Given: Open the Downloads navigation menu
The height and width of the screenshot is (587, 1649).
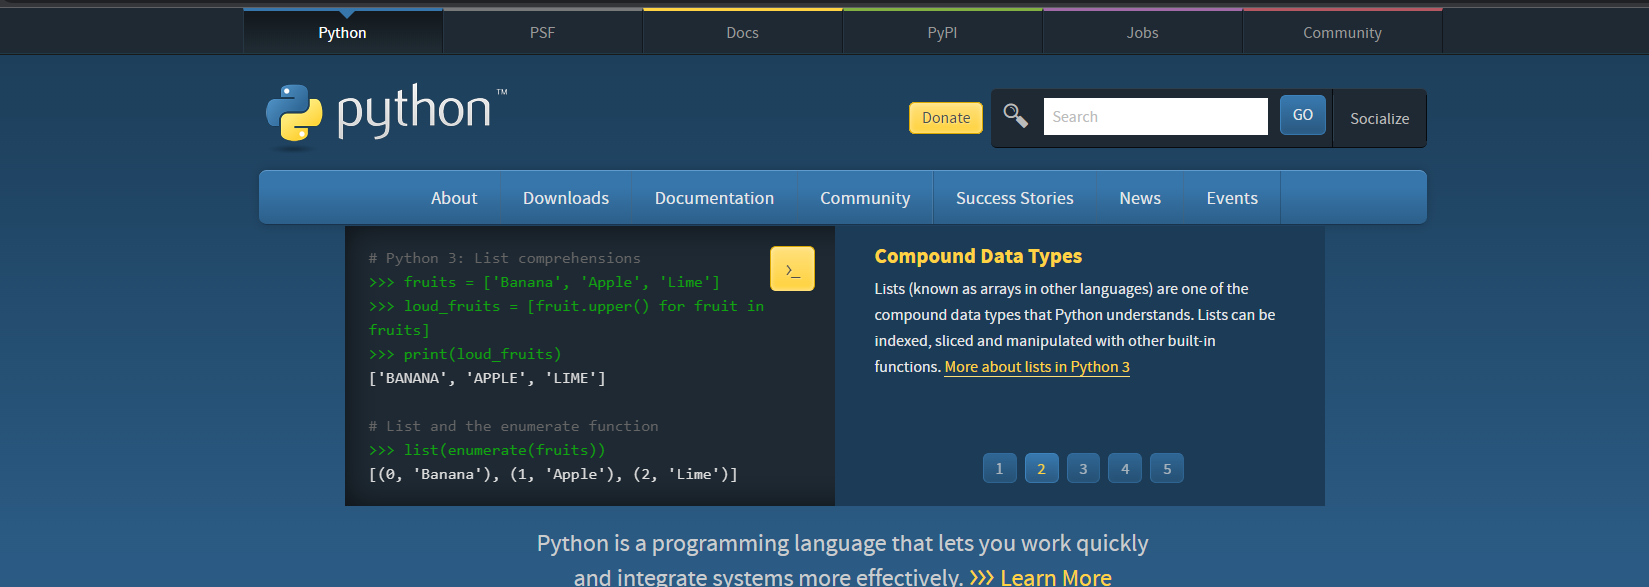Looking at the screenshot, I should [566, 198].
